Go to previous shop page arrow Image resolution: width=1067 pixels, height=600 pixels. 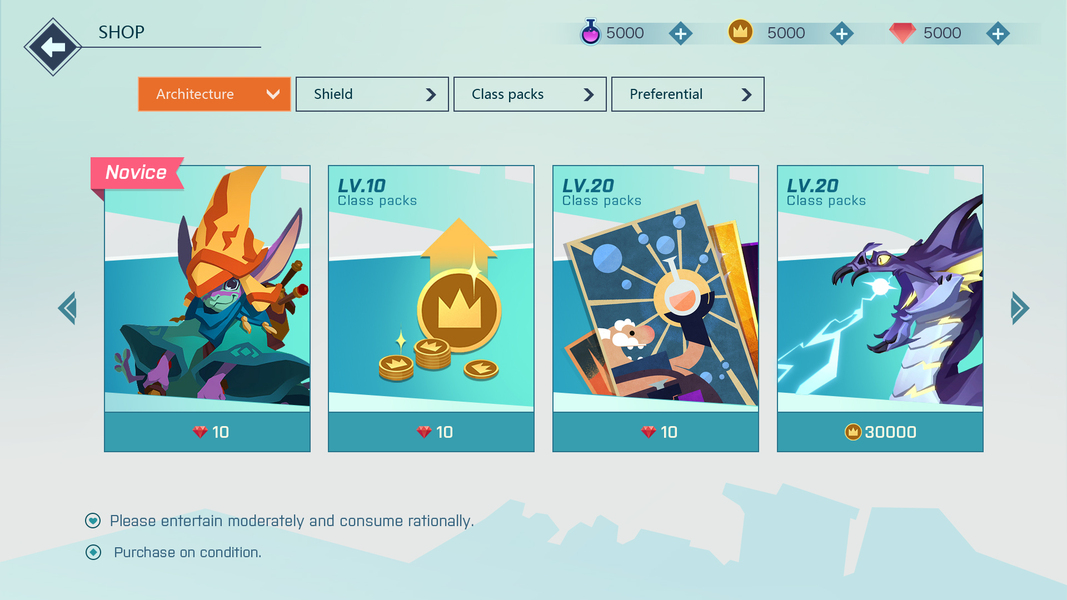67,308
